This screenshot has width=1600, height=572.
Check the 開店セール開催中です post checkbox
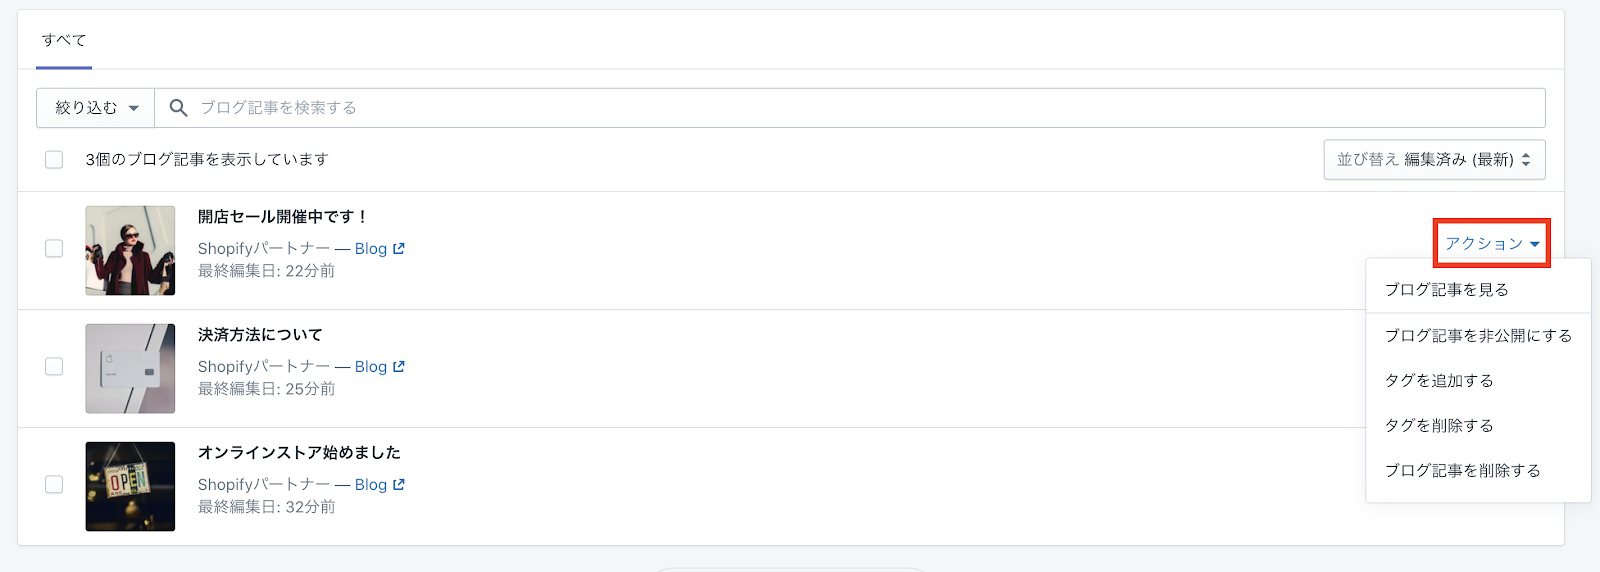[x=54, y=249]
